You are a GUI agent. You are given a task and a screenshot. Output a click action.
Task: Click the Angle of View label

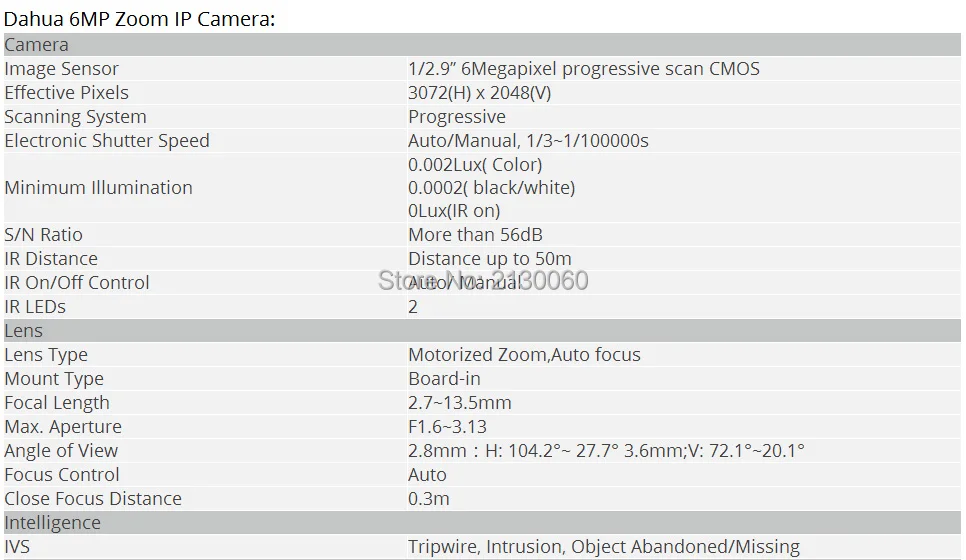60,450
